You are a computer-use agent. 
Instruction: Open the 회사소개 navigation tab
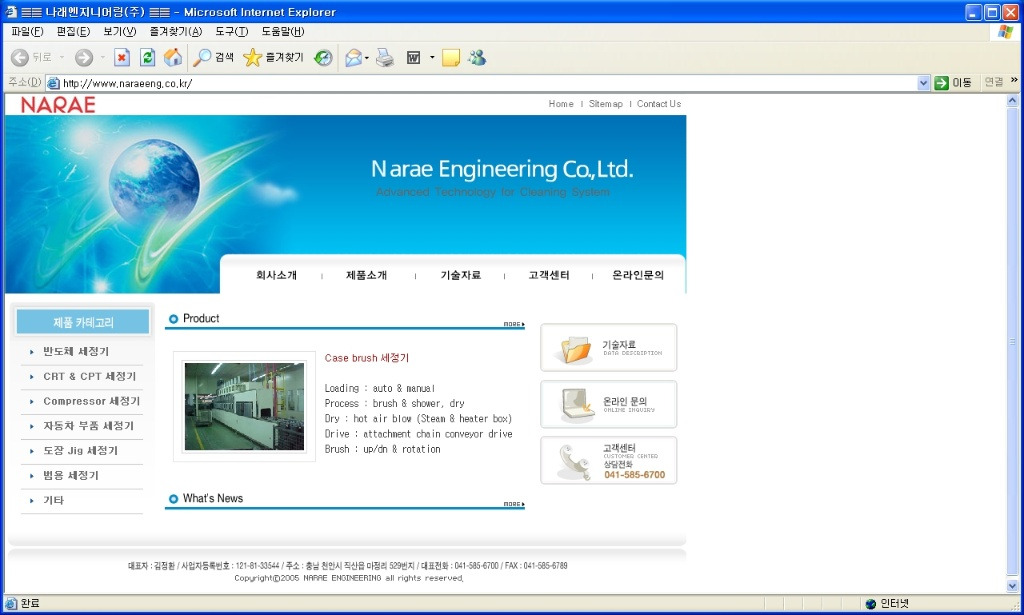276,276
